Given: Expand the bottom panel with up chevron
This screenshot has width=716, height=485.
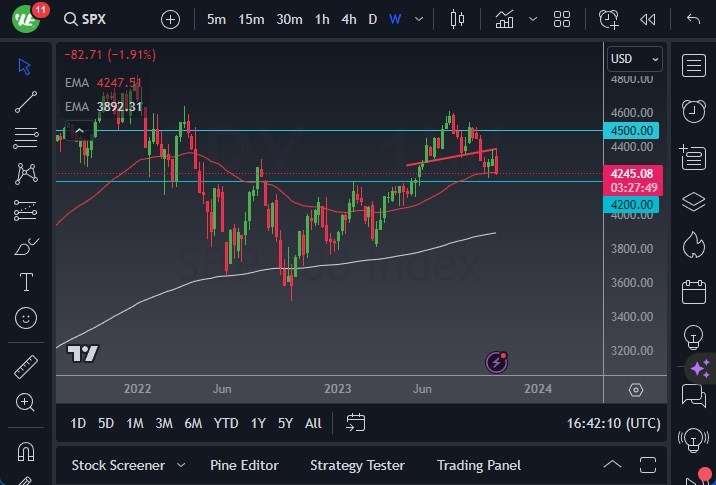Looking at the screenshot, I should [x=612, y=465].
